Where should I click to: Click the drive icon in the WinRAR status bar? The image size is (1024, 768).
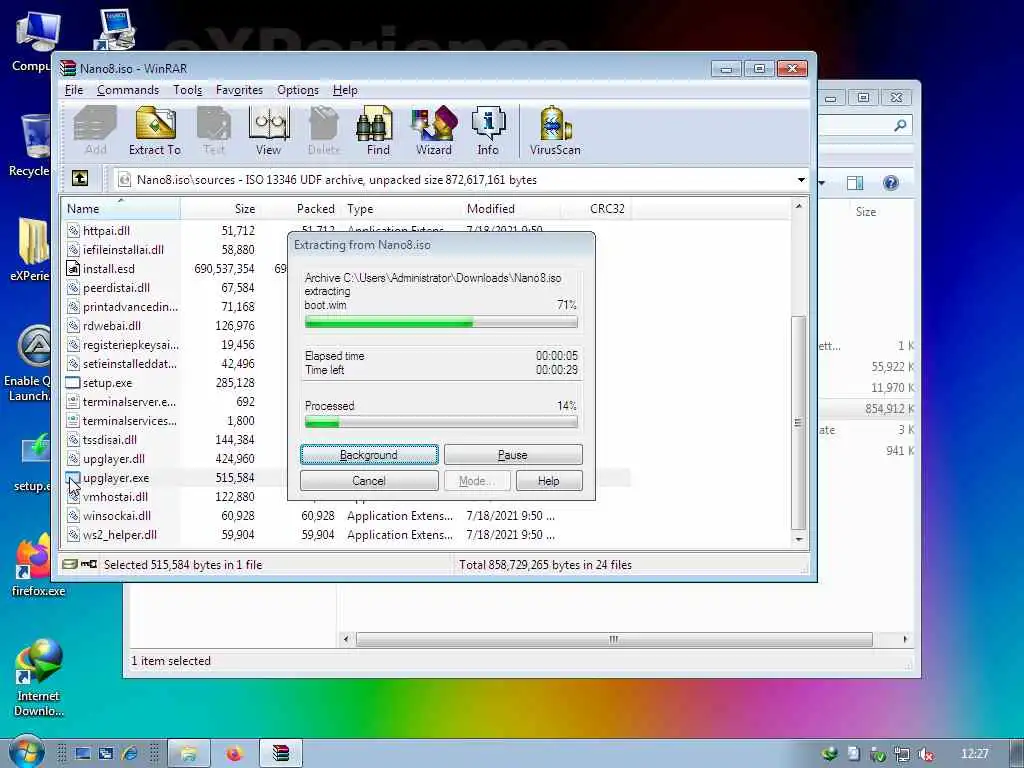[x=70, y=564]
